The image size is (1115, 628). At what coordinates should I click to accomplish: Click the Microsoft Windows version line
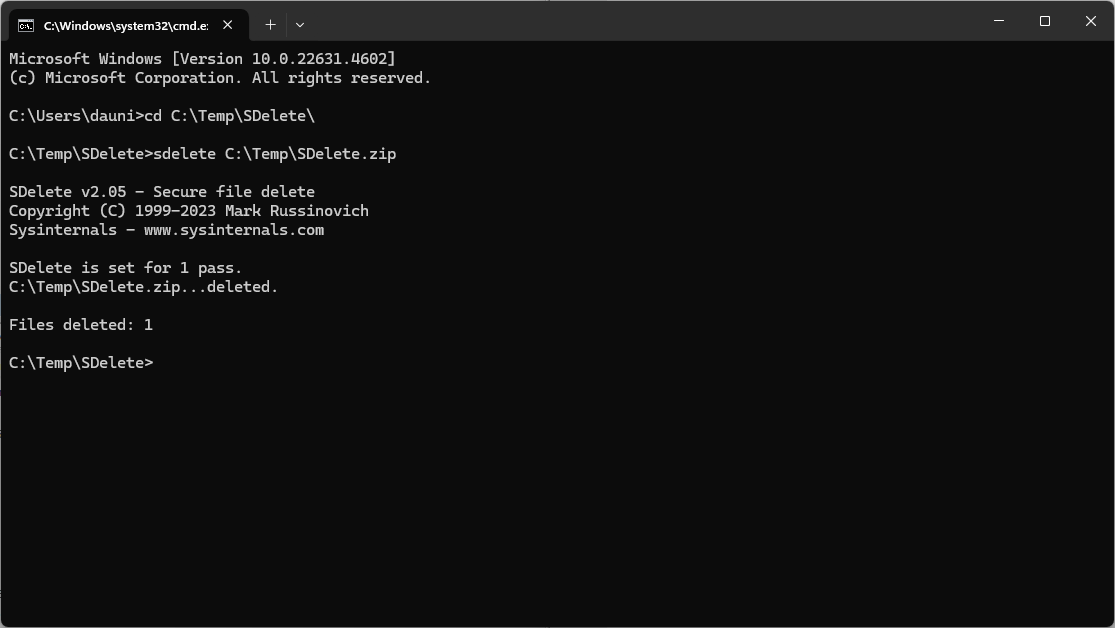point(202,59)
